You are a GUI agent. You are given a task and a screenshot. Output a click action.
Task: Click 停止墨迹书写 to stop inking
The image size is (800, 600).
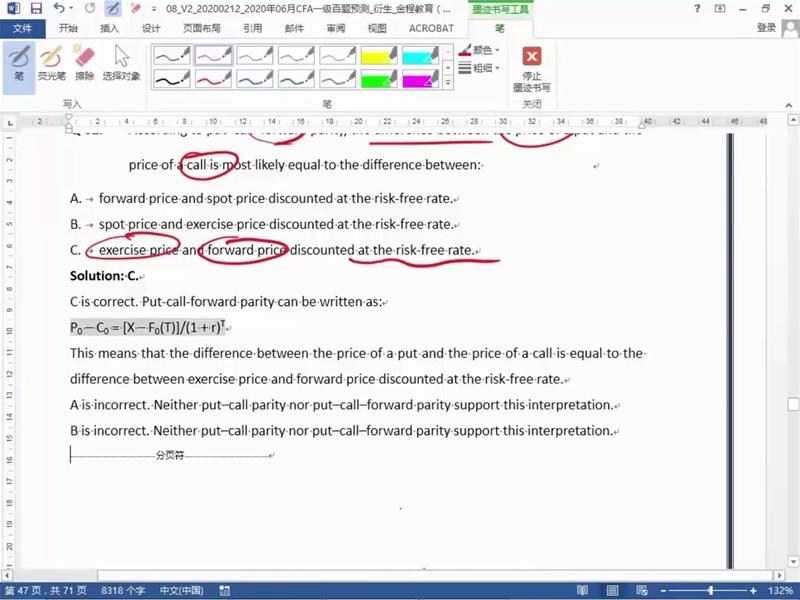click(x=532, y=69)
